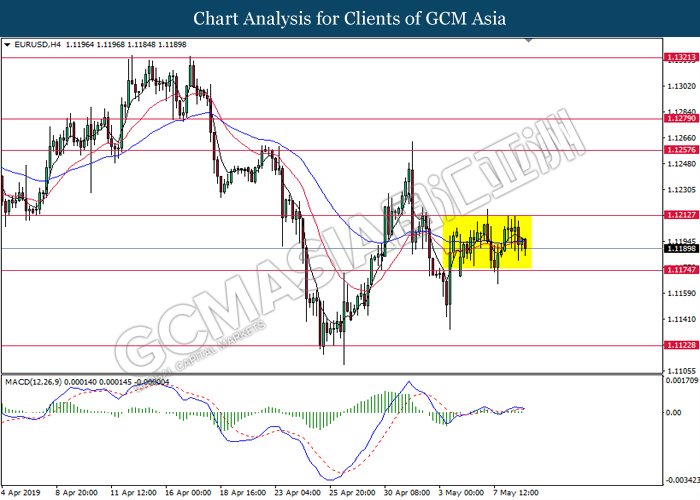Click the chart shift triangle marker at top
Image resolution: width=700 pixels, height=500 pixels.
coord(529,41)
